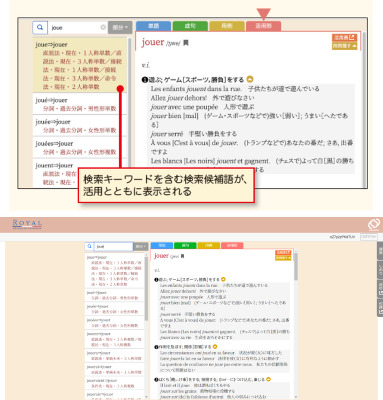
Task: Click the gold close-examples button in full-page view
Action: click(283, 258)
